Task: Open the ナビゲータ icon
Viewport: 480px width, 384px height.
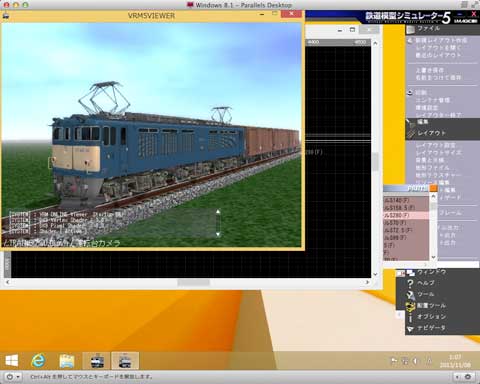Action: [410, 329]
